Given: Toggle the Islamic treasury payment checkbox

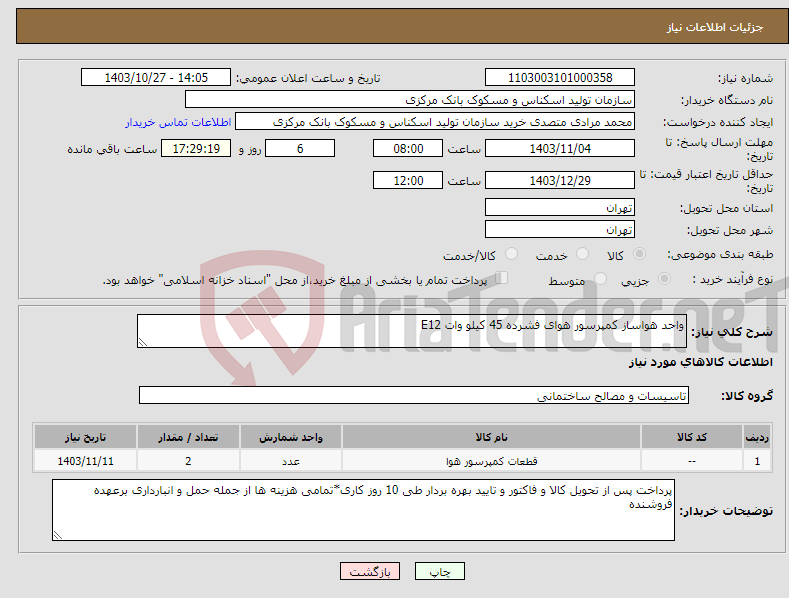Looking at the screenshot, I should point(501,278).
